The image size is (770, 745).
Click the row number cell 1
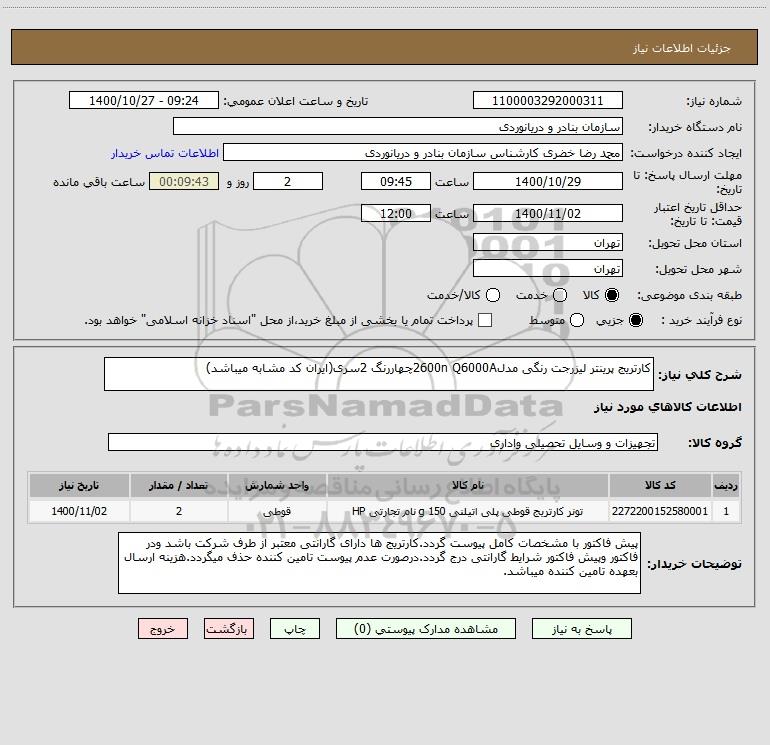[726, 511]
